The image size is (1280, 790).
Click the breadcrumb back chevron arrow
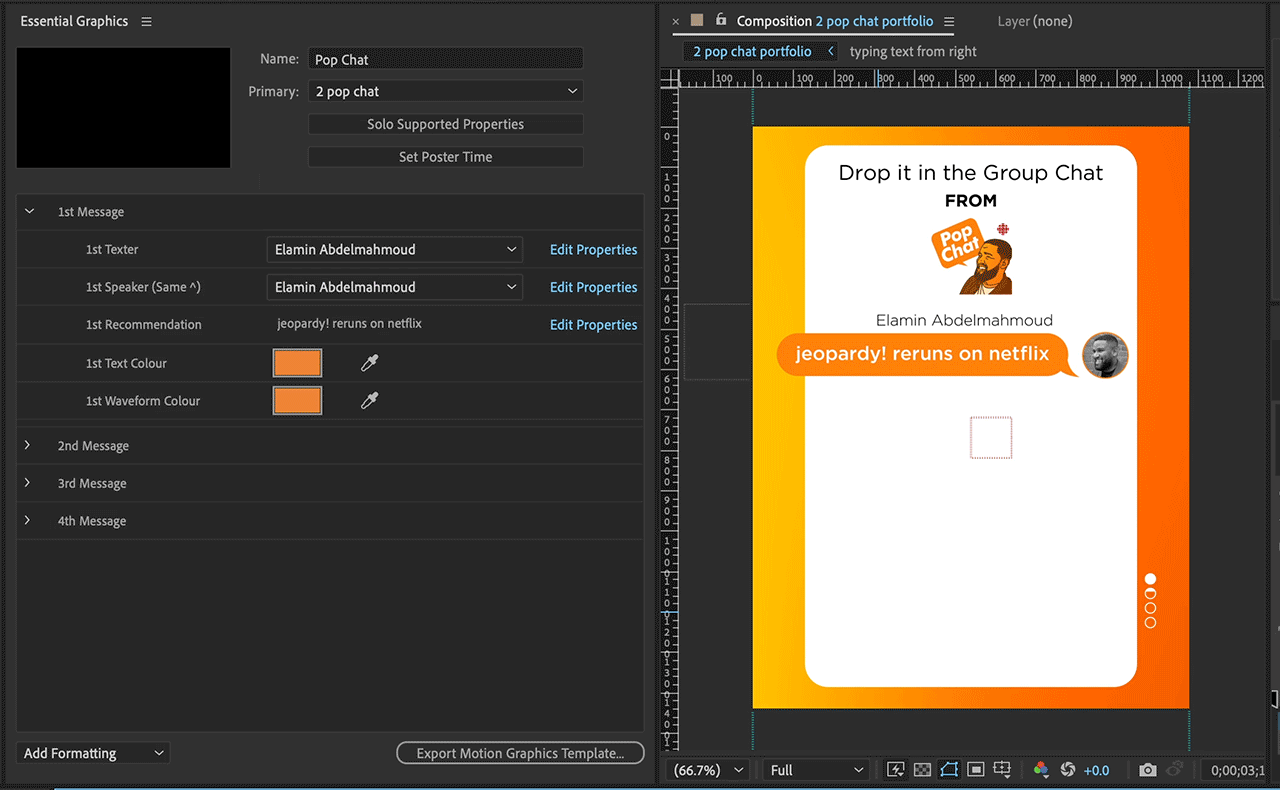coord(830,51)
